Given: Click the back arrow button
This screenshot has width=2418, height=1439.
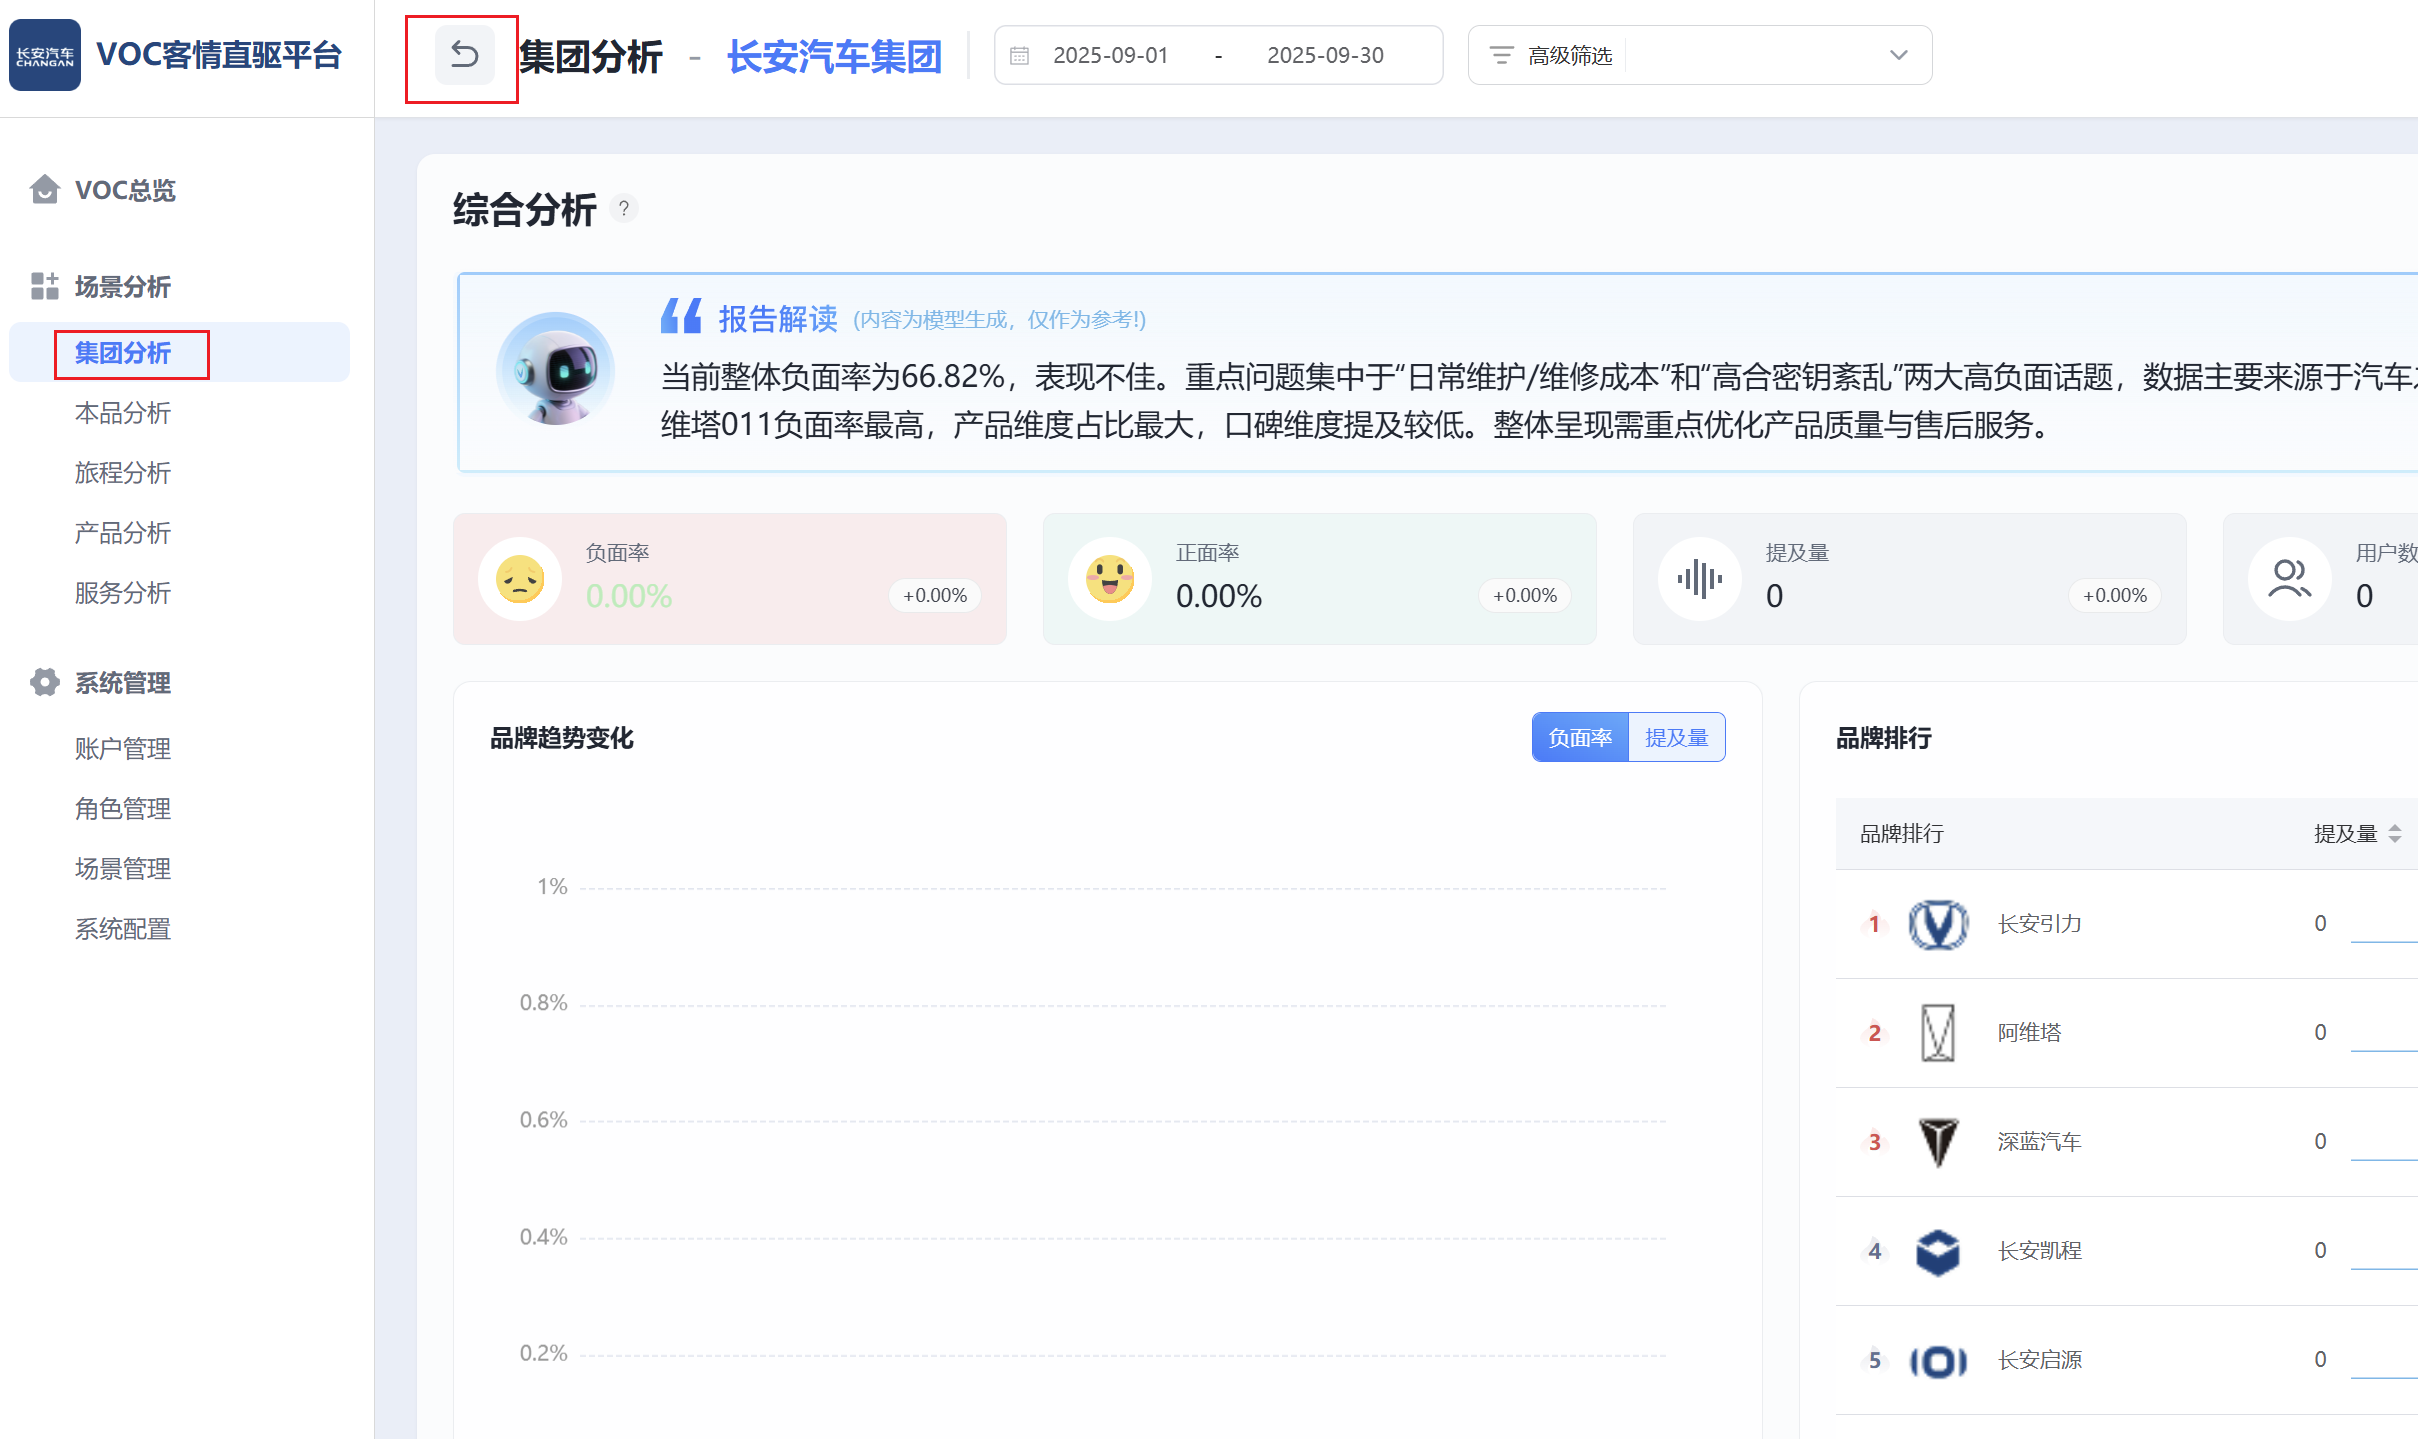Looking at the screenshot, I should 464,55.
